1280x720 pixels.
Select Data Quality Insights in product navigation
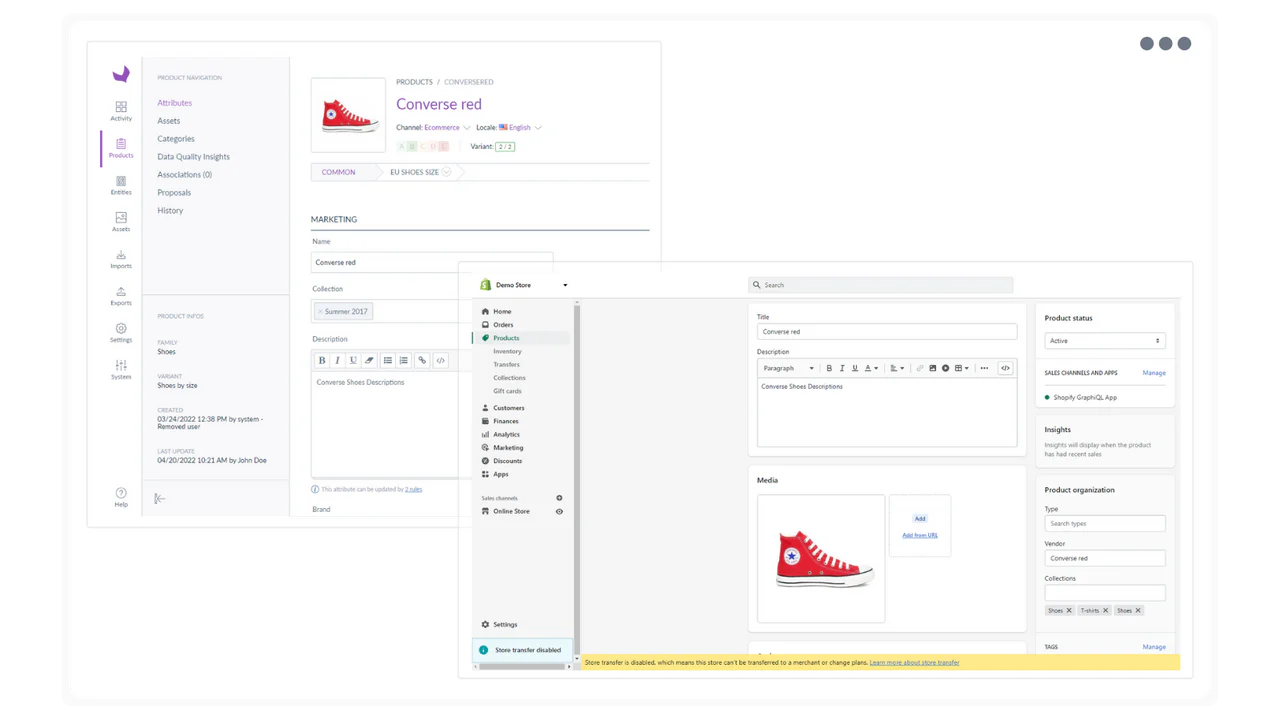point(193,157)
